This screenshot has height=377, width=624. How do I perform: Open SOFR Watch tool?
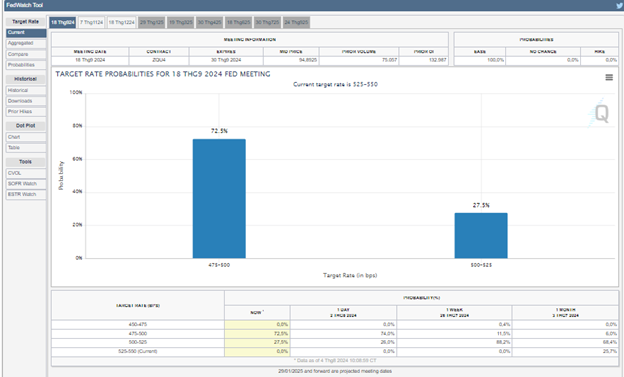26,184
